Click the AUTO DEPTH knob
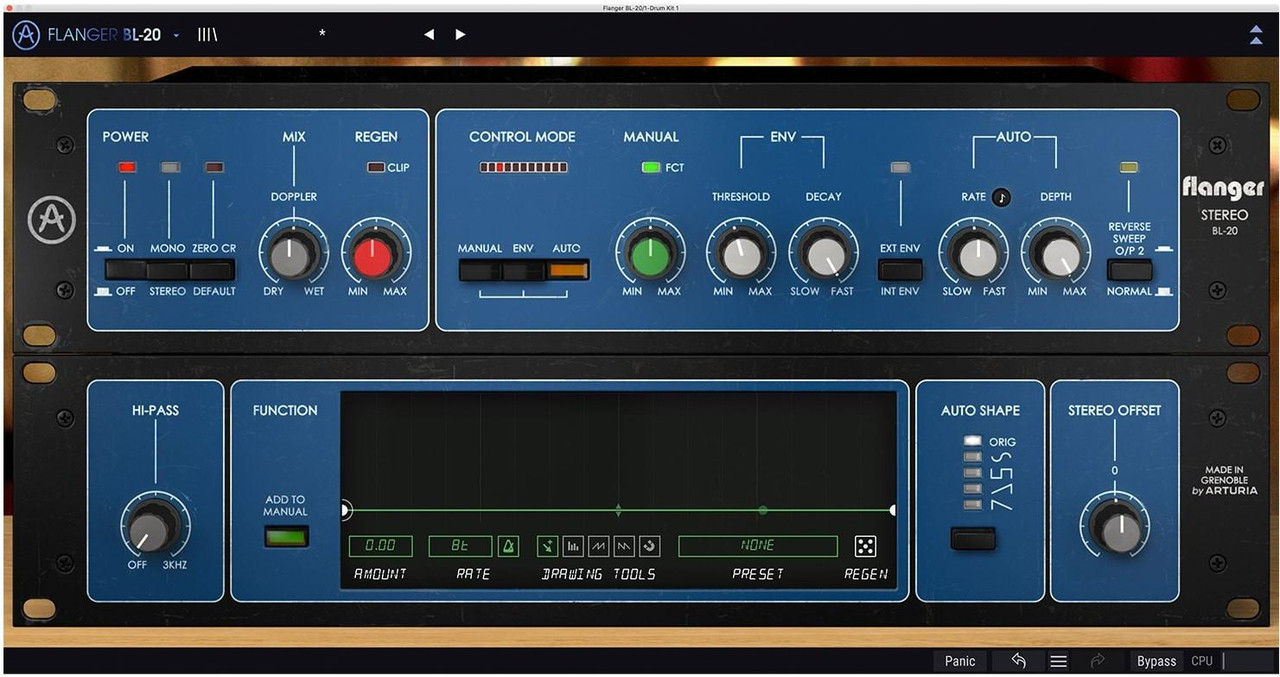This screenshot has width=1280, height=677. point(1056,253)
